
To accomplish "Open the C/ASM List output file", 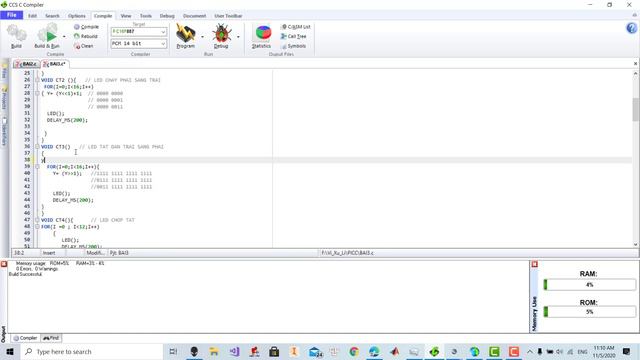I will point(296,27).
